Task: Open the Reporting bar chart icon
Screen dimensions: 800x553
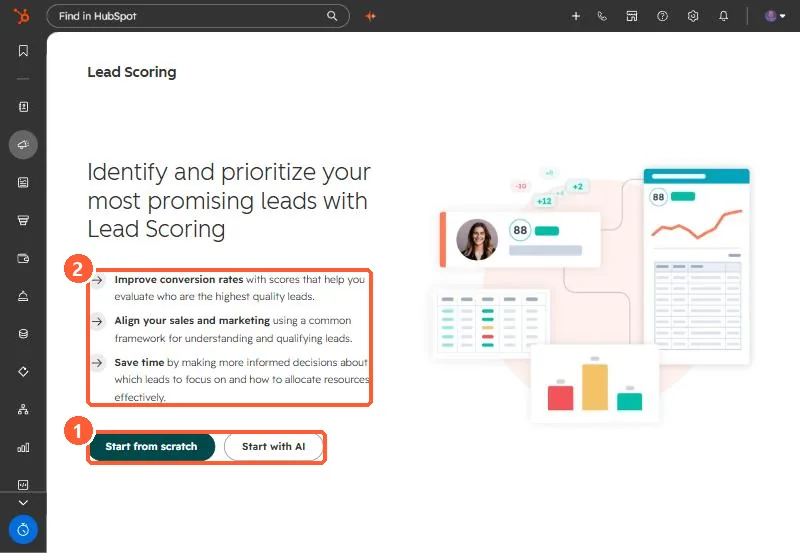Action: click(23, 447)
